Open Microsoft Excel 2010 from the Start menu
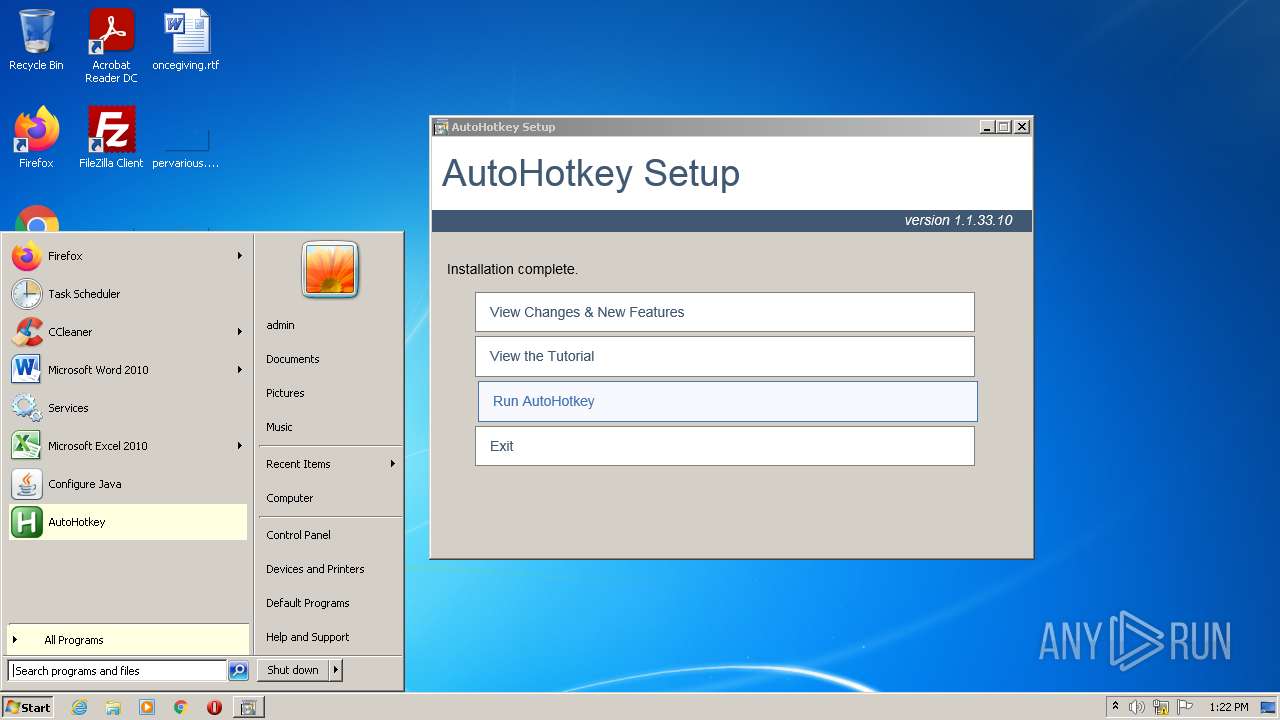The width and height of the screenshot is (1280, 720). click(128, 446)
